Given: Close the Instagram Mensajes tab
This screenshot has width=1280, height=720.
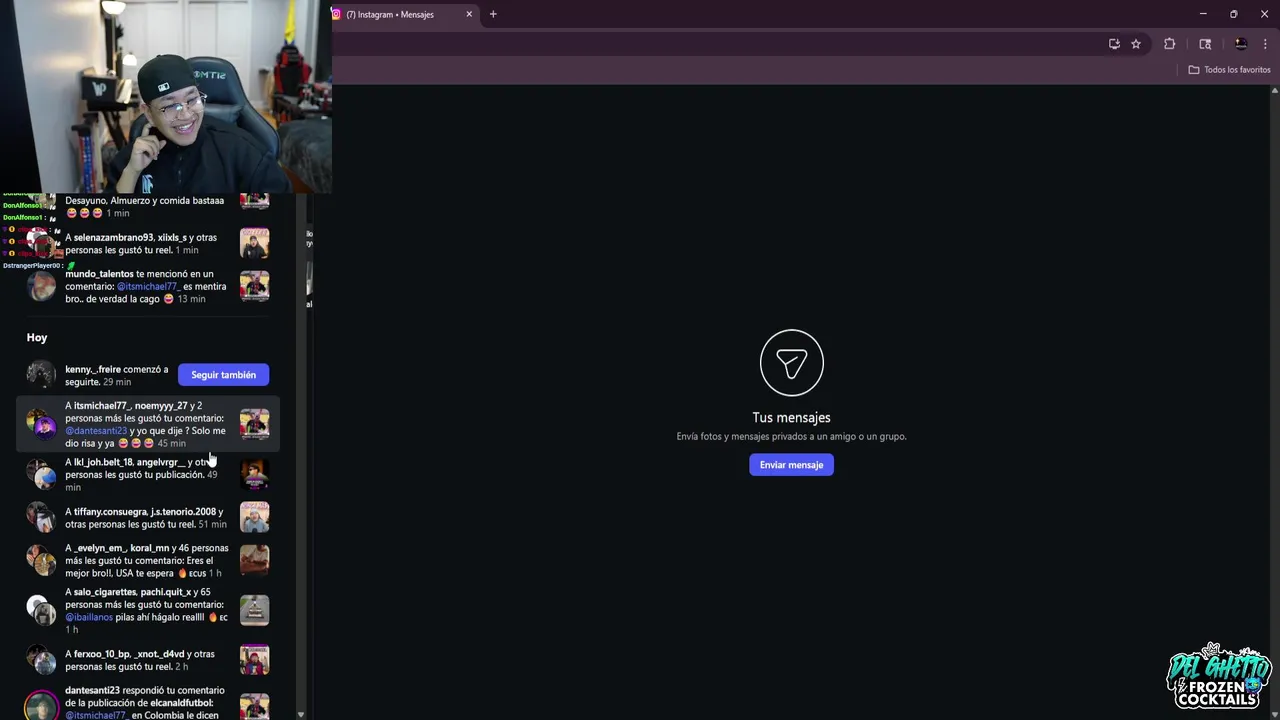Looking at the screenshot, I should 469,14.
